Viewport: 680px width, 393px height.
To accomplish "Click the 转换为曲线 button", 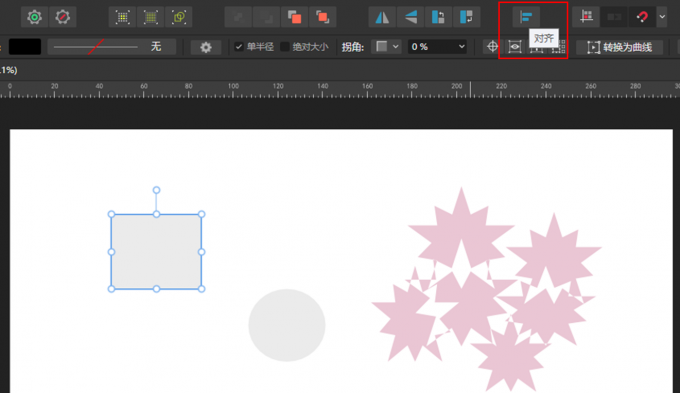I will tap(619, 47).
